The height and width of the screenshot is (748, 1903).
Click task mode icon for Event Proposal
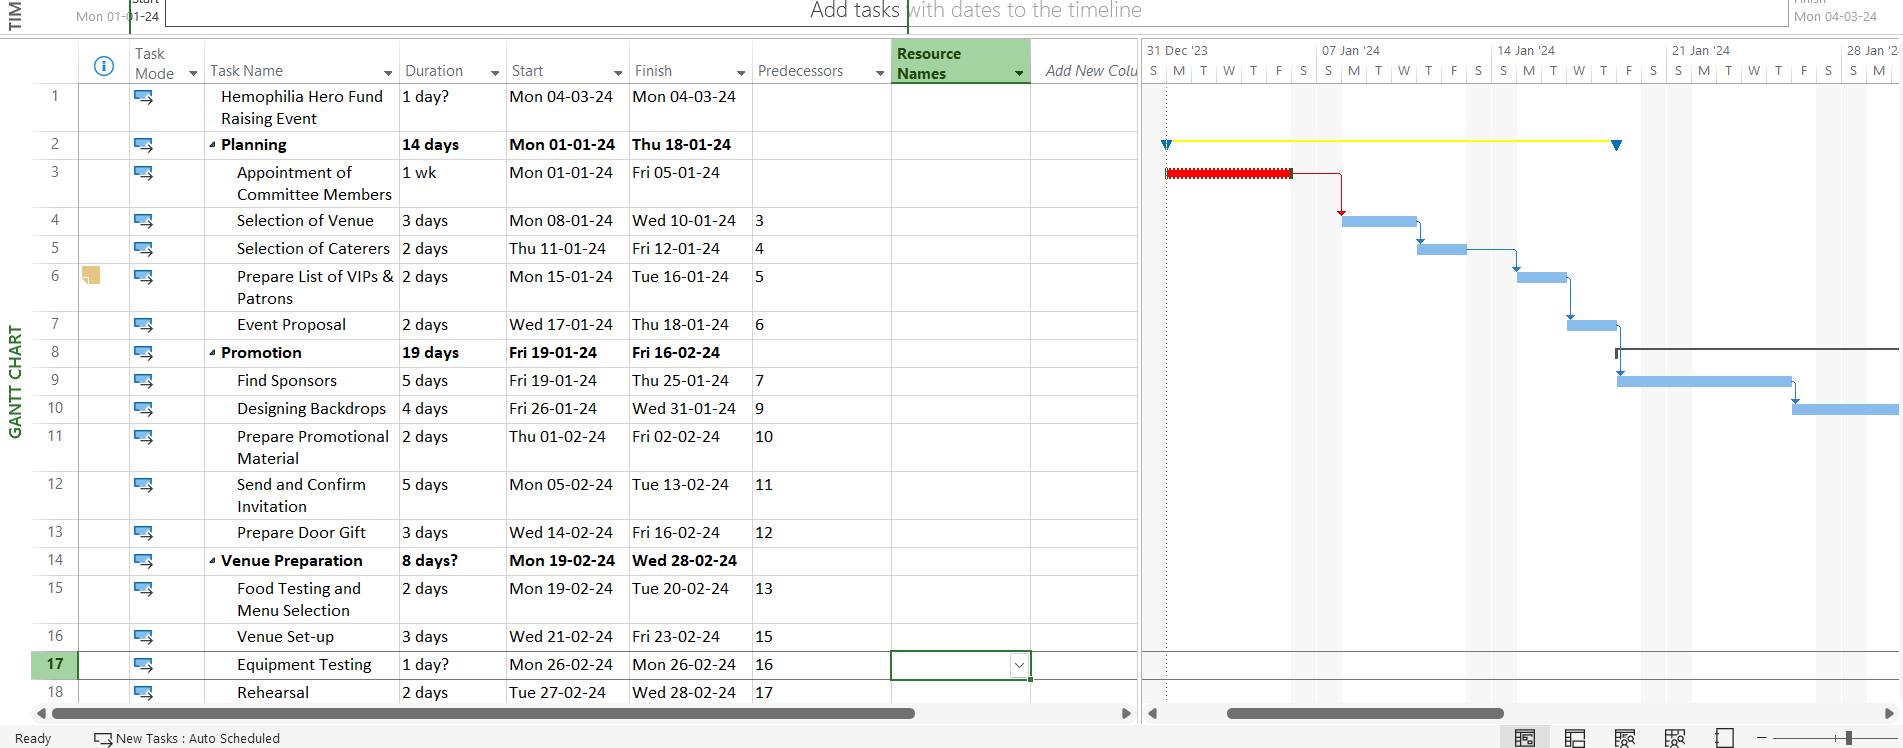(x=143, y=325)
